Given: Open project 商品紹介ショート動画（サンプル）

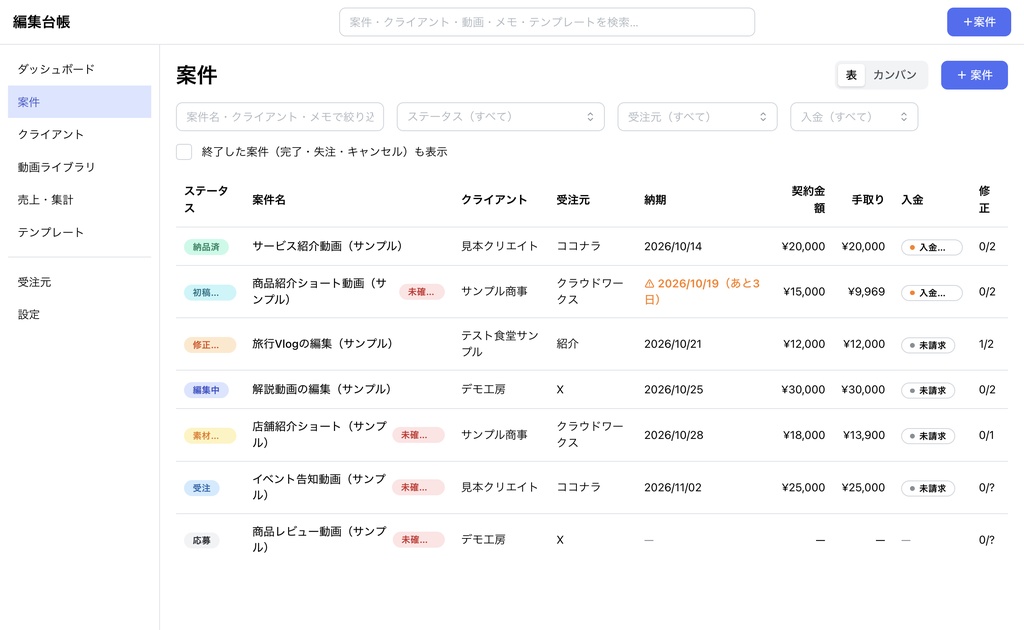Looking at the screenshot, I should [x=319, y=291].
